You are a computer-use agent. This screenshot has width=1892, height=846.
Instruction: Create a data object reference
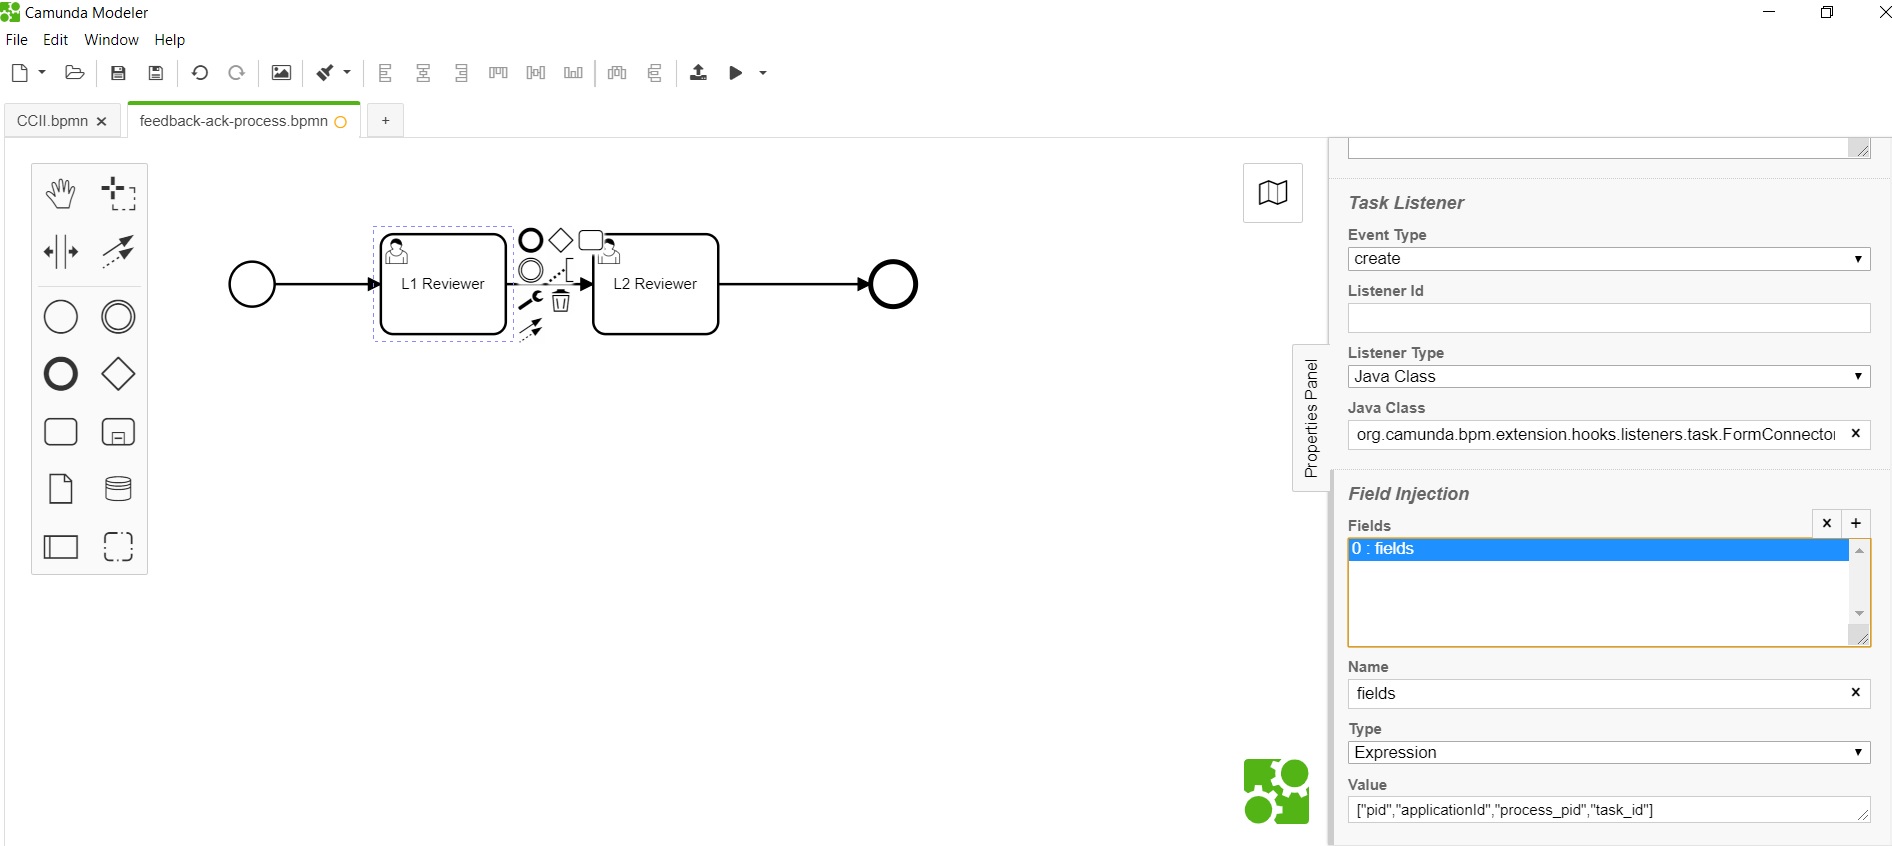point(61,489)
